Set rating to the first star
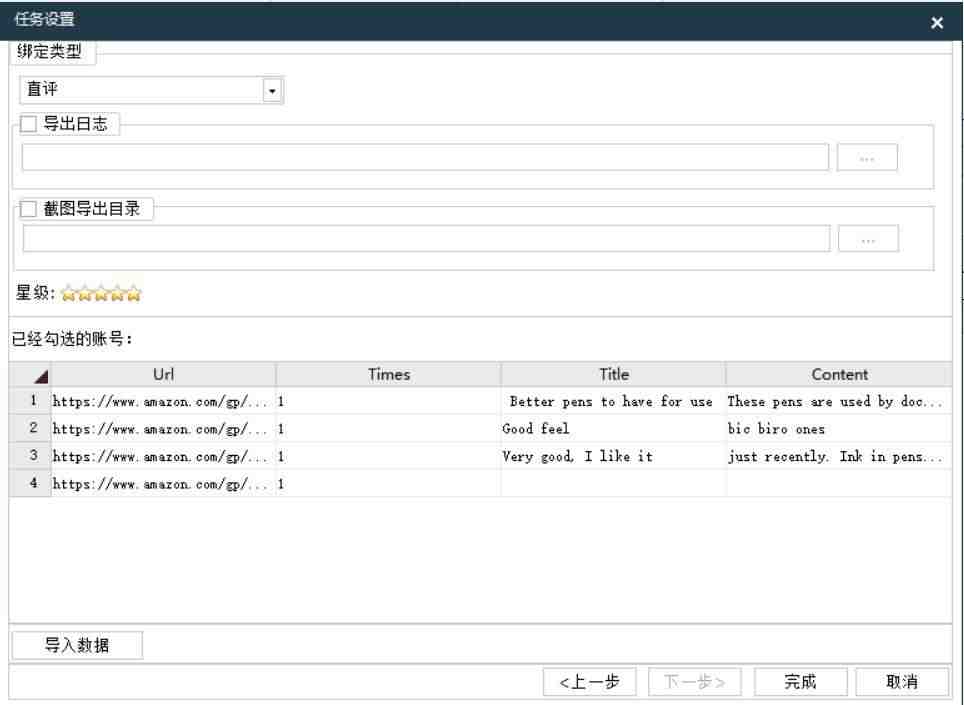 [x=68, y=294]
